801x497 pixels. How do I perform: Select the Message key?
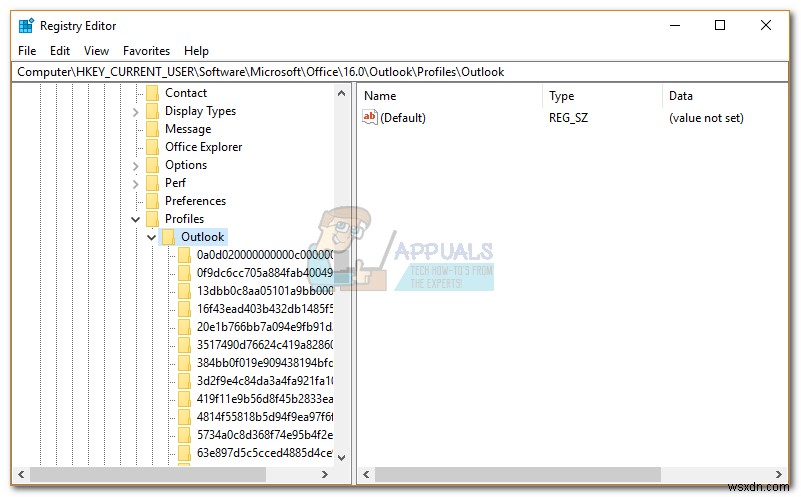pyautogui.click(x=187, y=129)
